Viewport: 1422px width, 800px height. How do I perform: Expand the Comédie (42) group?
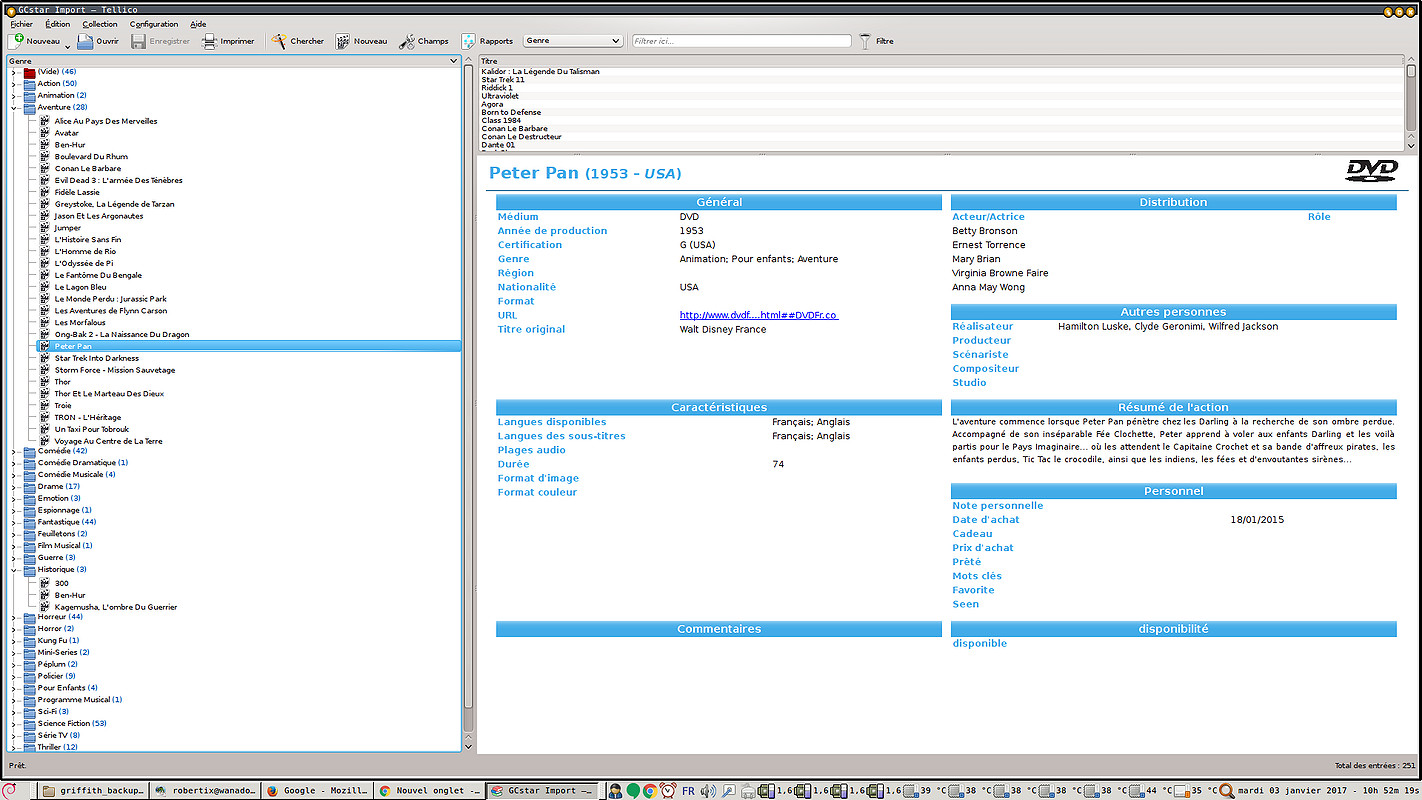(x=14, y=451)
